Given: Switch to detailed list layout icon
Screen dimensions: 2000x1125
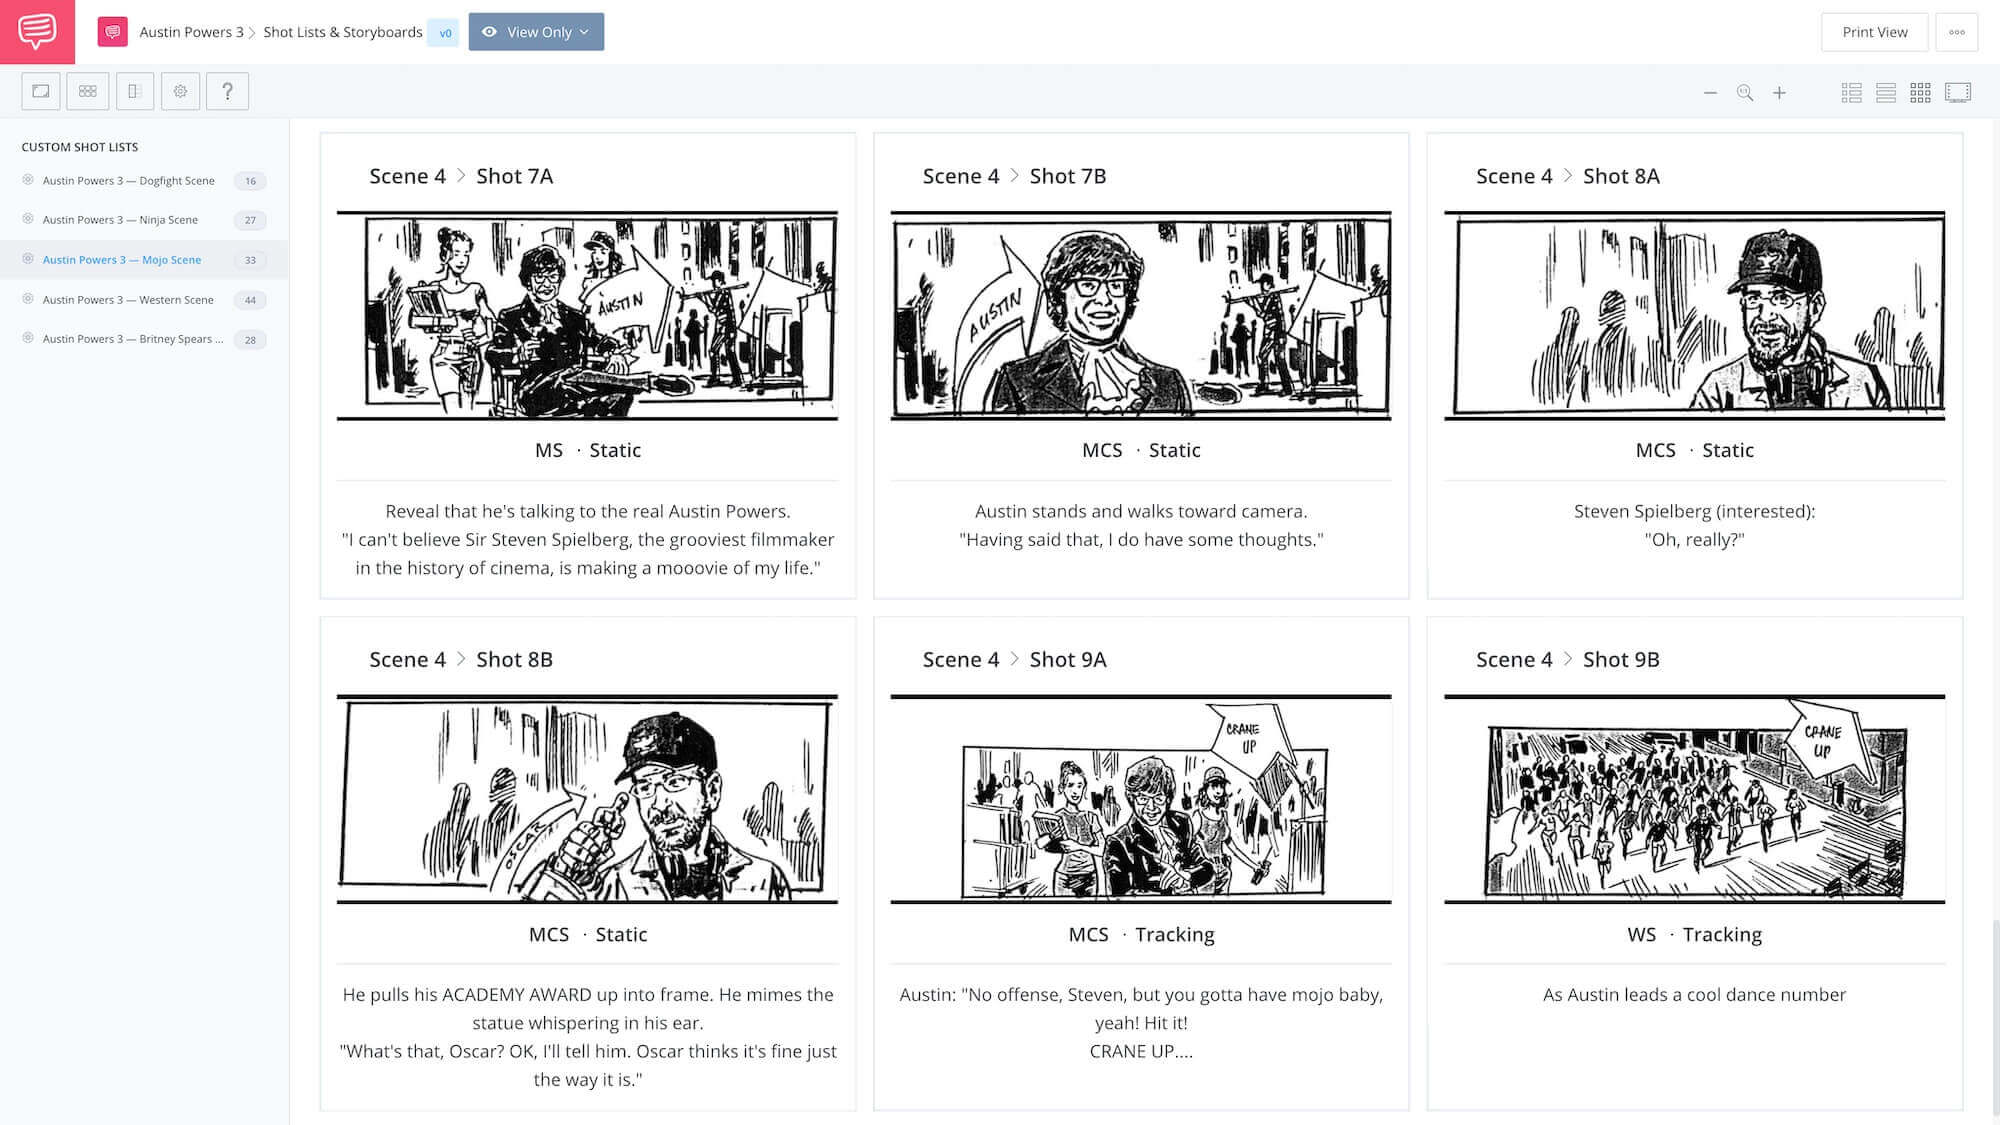Looking at the screenshot, I should 1851,93.
